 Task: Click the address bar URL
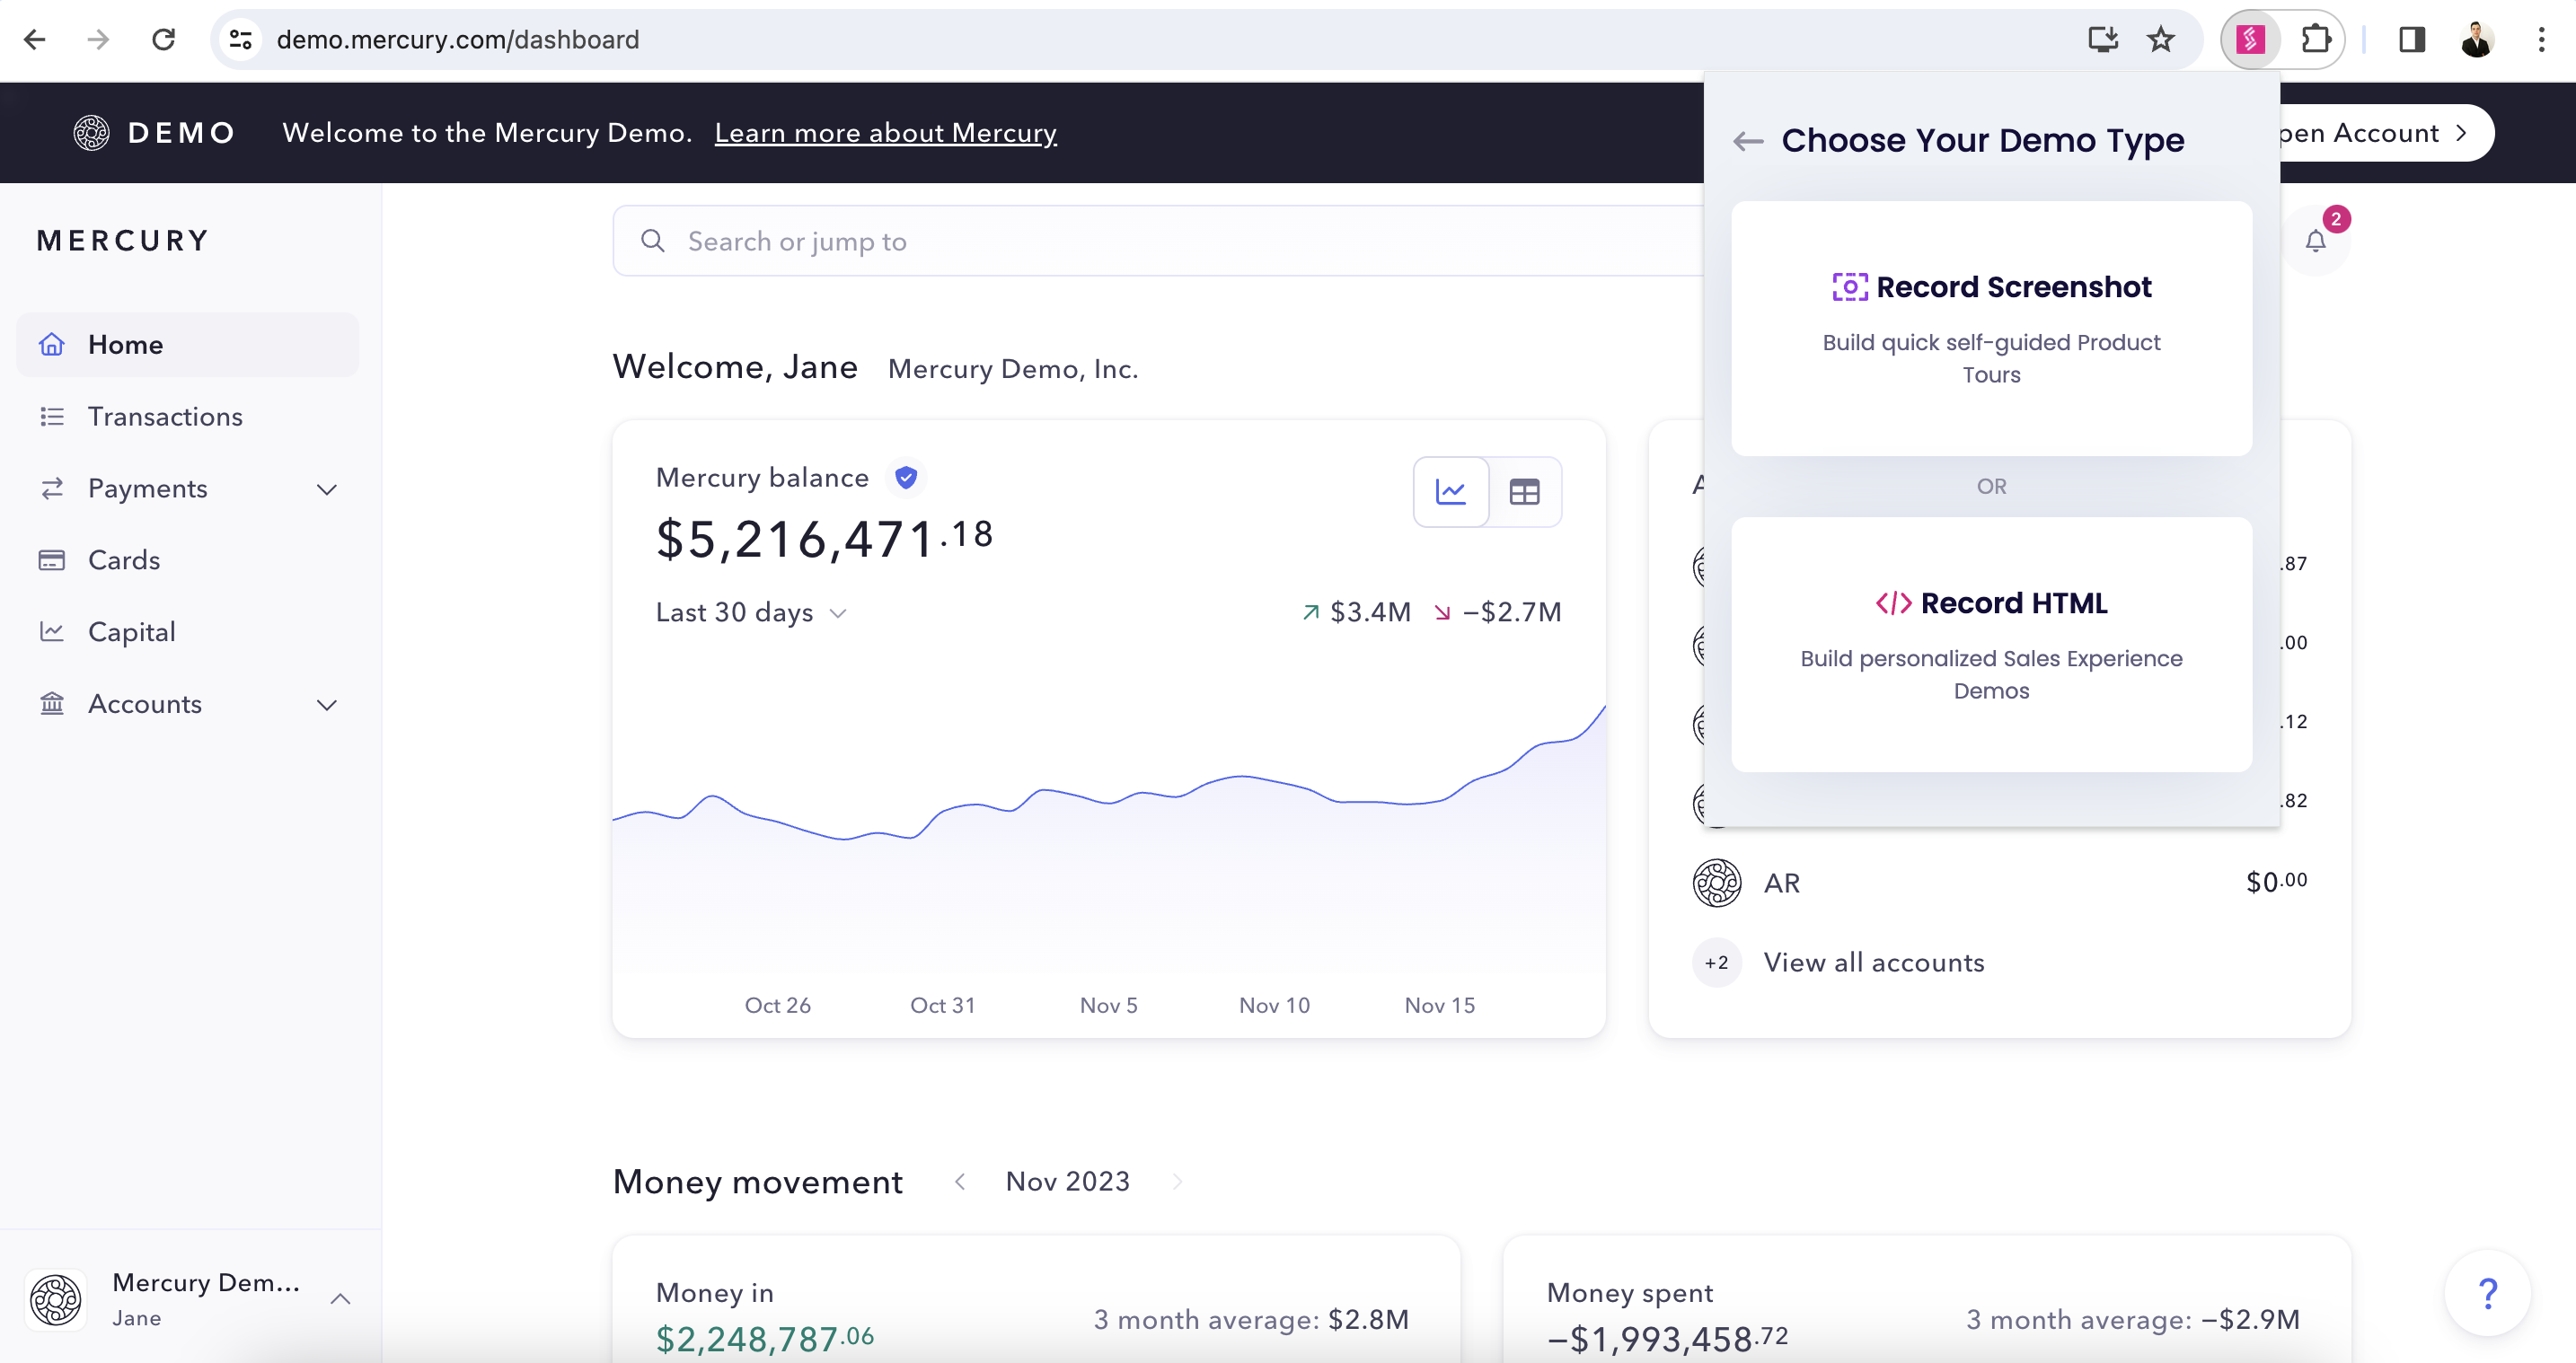click(x=458, y=40)
